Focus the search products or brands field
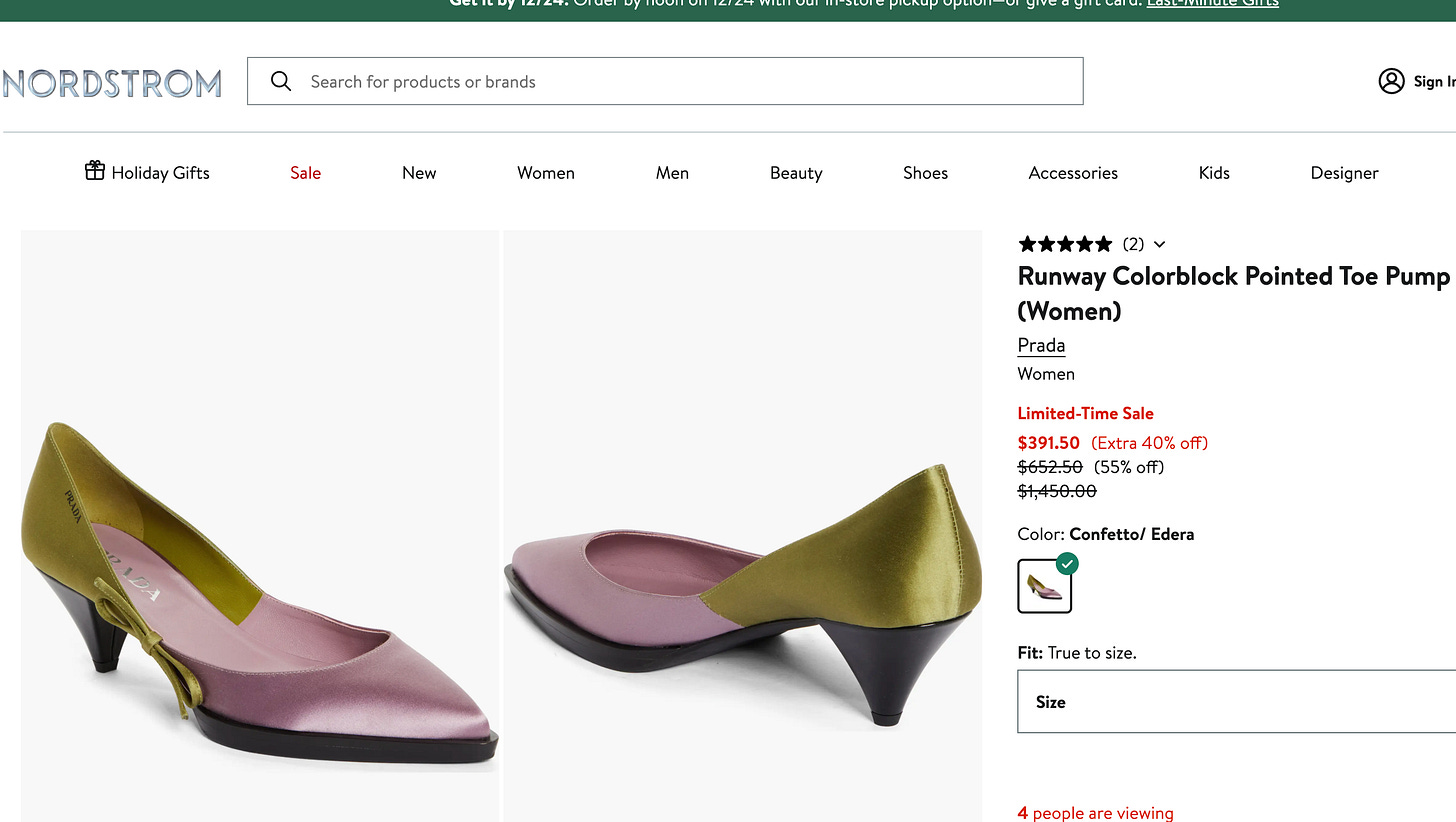The height and width of the screenshot is (822, 1456). pos(665,81)
